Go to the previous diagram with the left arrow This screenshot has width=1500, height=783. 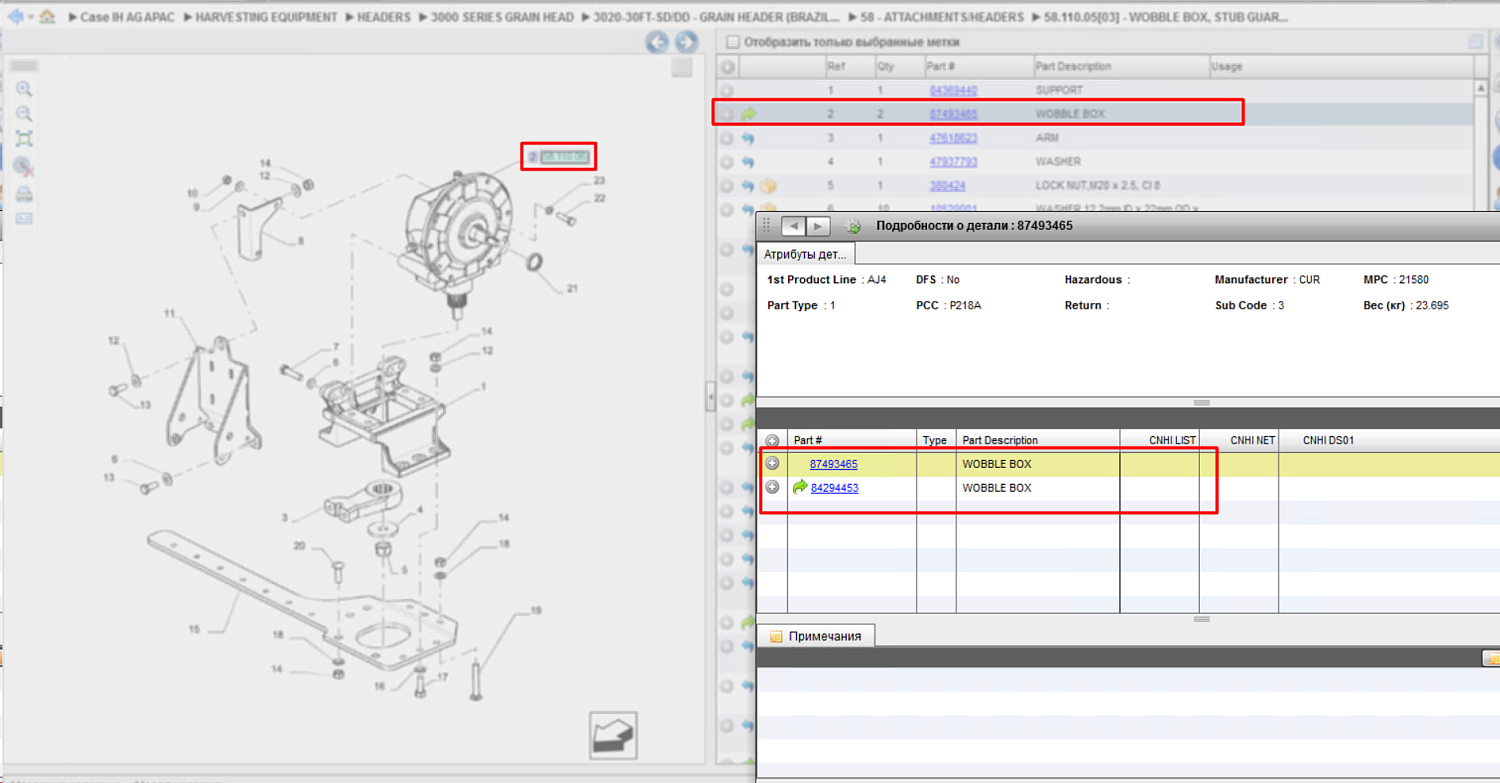[657, 42]
